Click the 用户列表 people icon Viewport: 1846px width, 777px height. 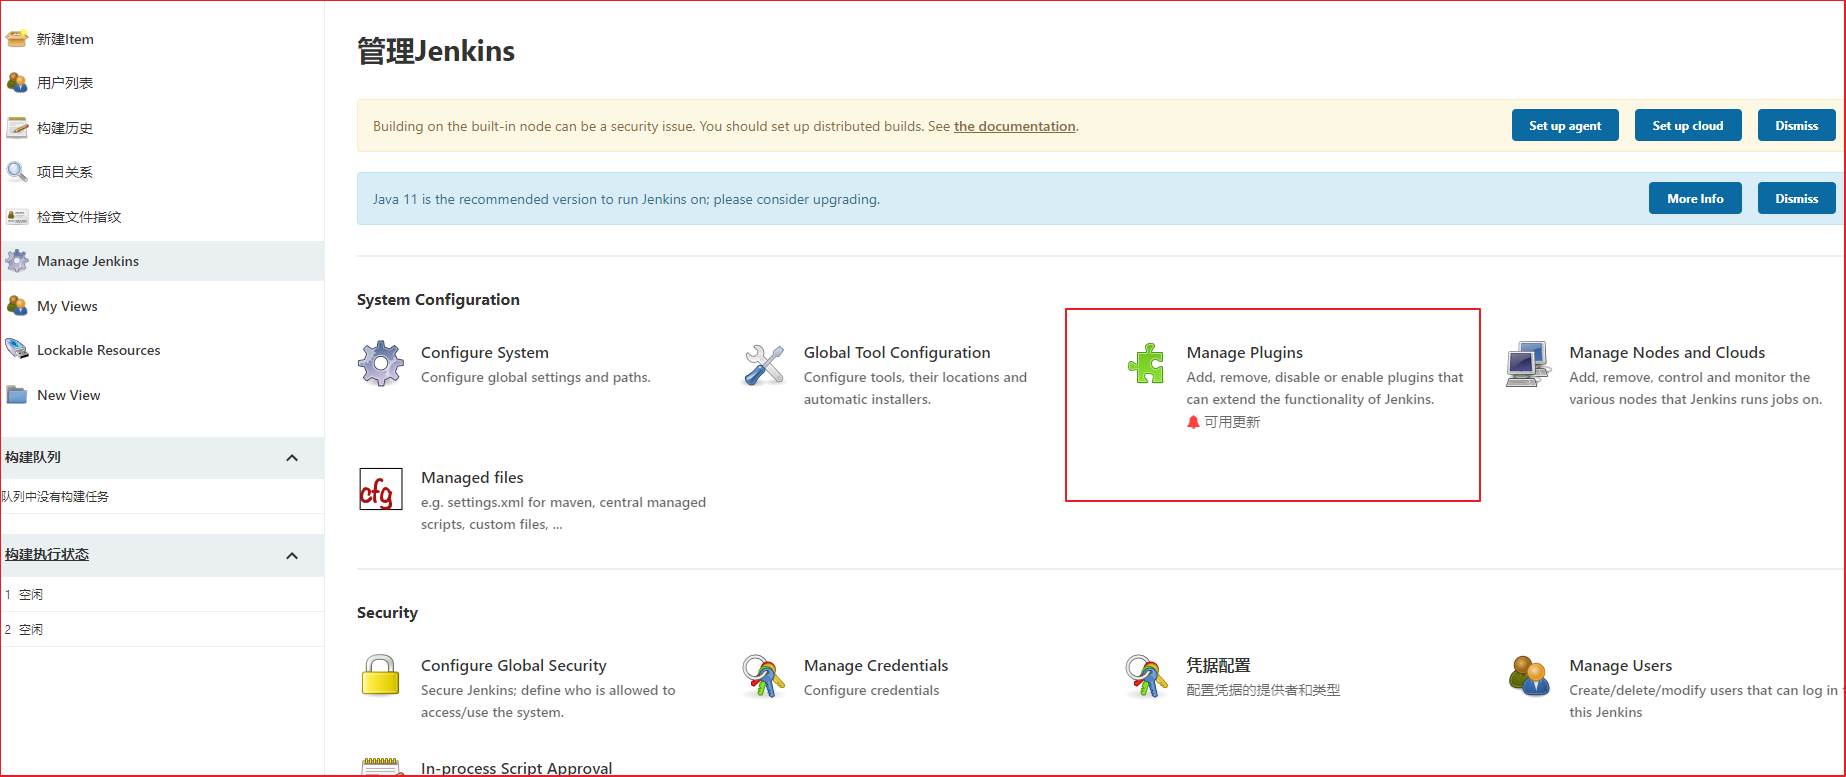click(x=17, y=82)
